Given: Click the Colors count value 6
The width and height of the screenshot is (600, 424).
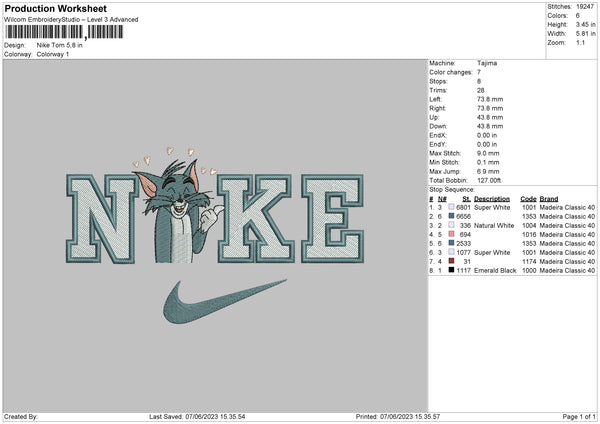Looking at the screenshot, I should (x=578, y=16).
